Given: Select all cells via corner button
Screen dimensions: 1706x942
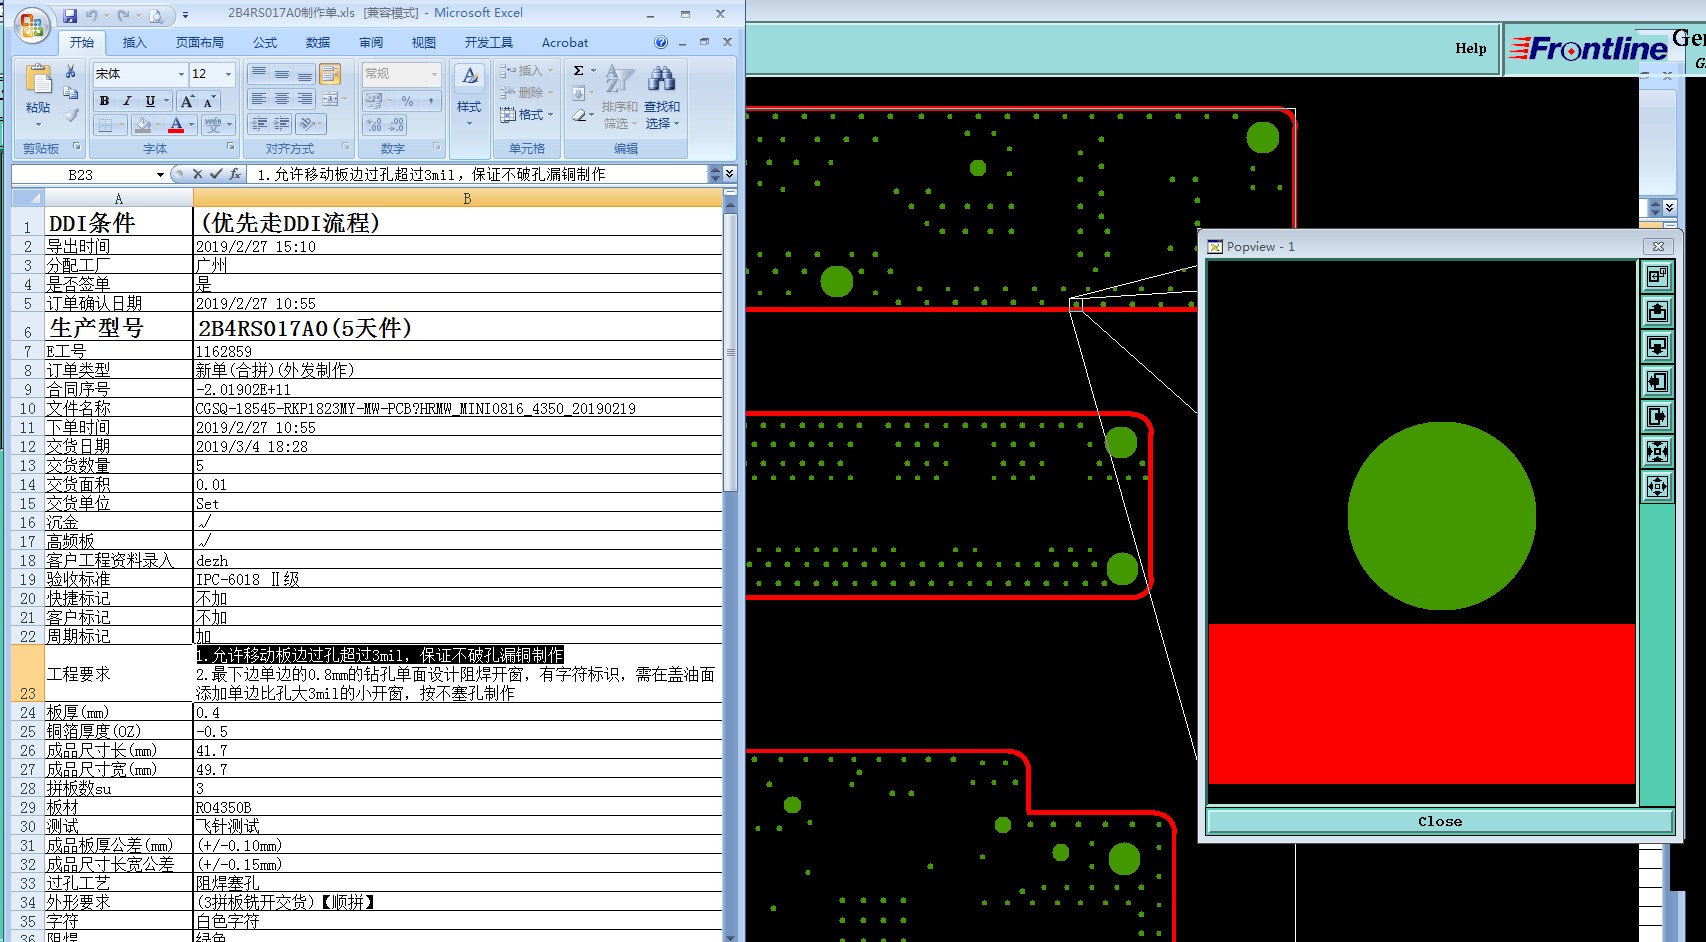Looking at the screenshot, I should pos(28,199).
